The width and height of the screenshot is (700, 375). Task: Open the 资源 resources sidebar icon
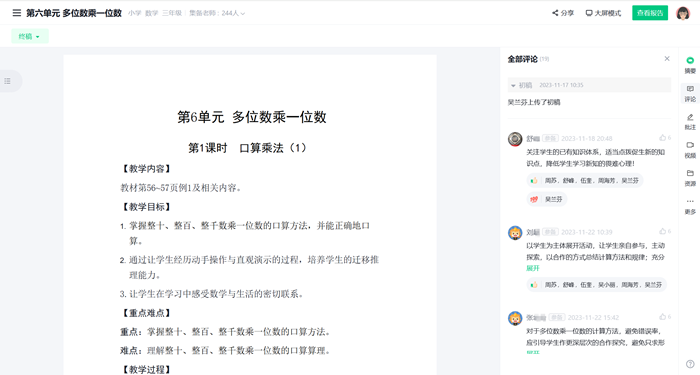click(690, 178)
